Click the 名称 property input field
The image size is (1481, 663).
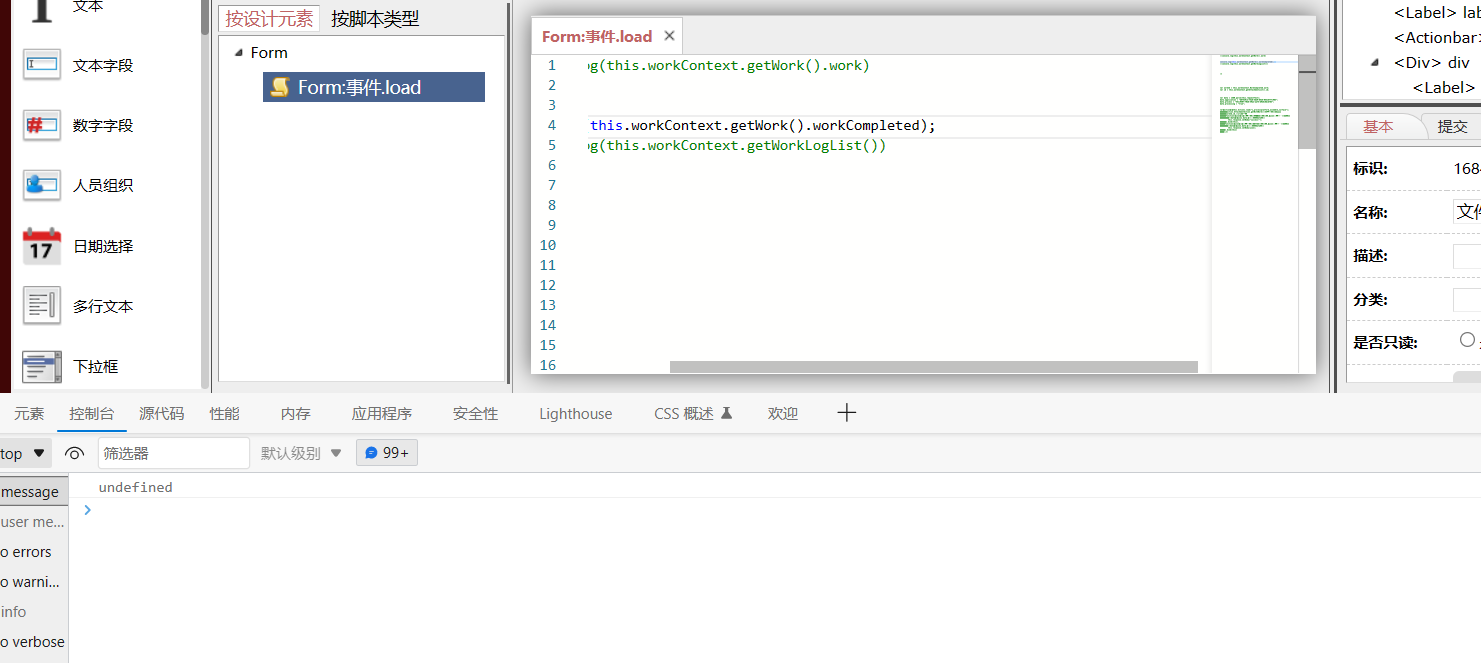tap(1467, 211)
